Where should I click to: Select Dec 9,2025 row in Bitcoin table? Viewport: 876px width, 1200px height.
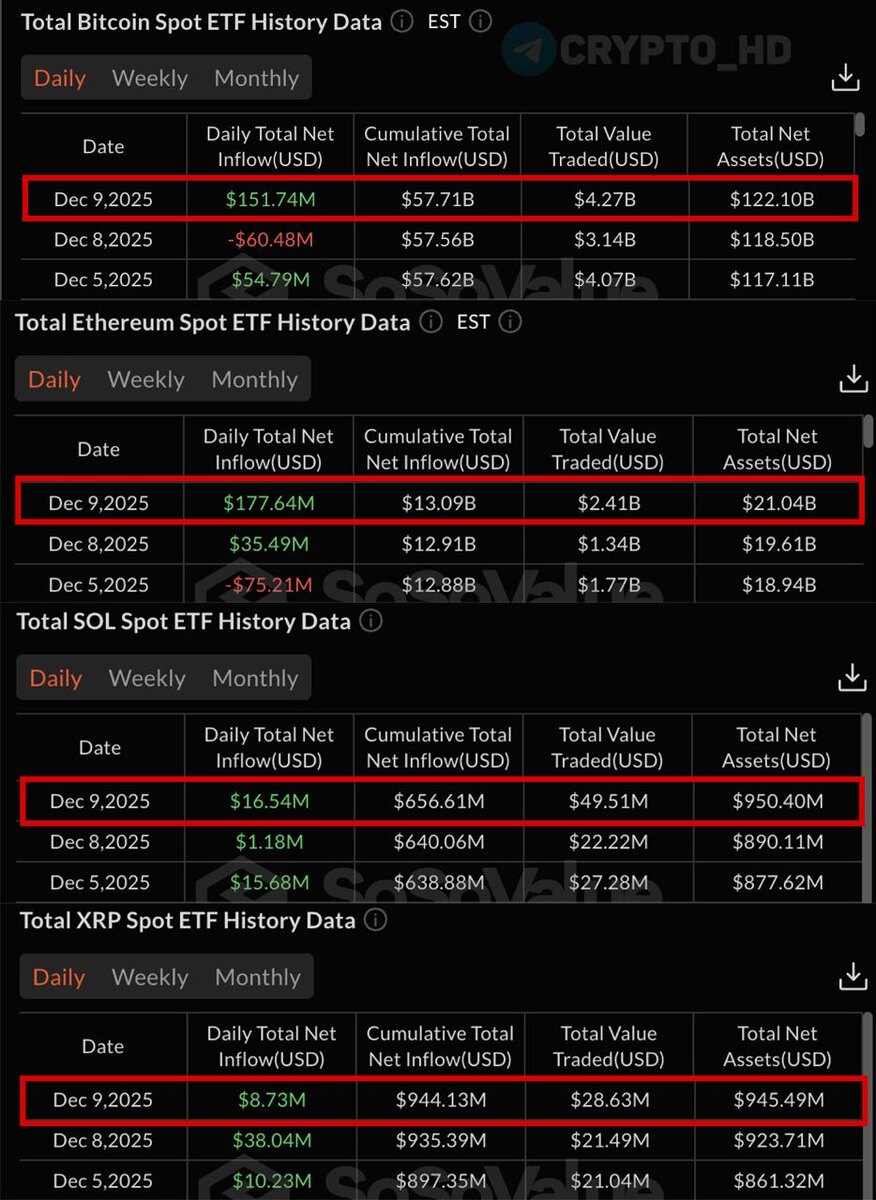pyautogui.click(x=440, y=199)
